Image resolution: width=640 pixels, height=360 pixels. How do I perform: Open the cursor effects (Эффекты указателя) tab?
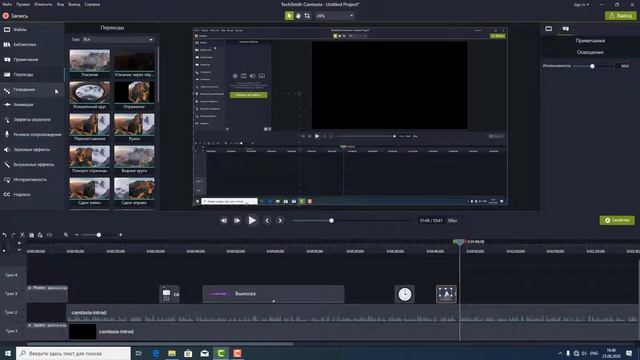click(32, 120)
